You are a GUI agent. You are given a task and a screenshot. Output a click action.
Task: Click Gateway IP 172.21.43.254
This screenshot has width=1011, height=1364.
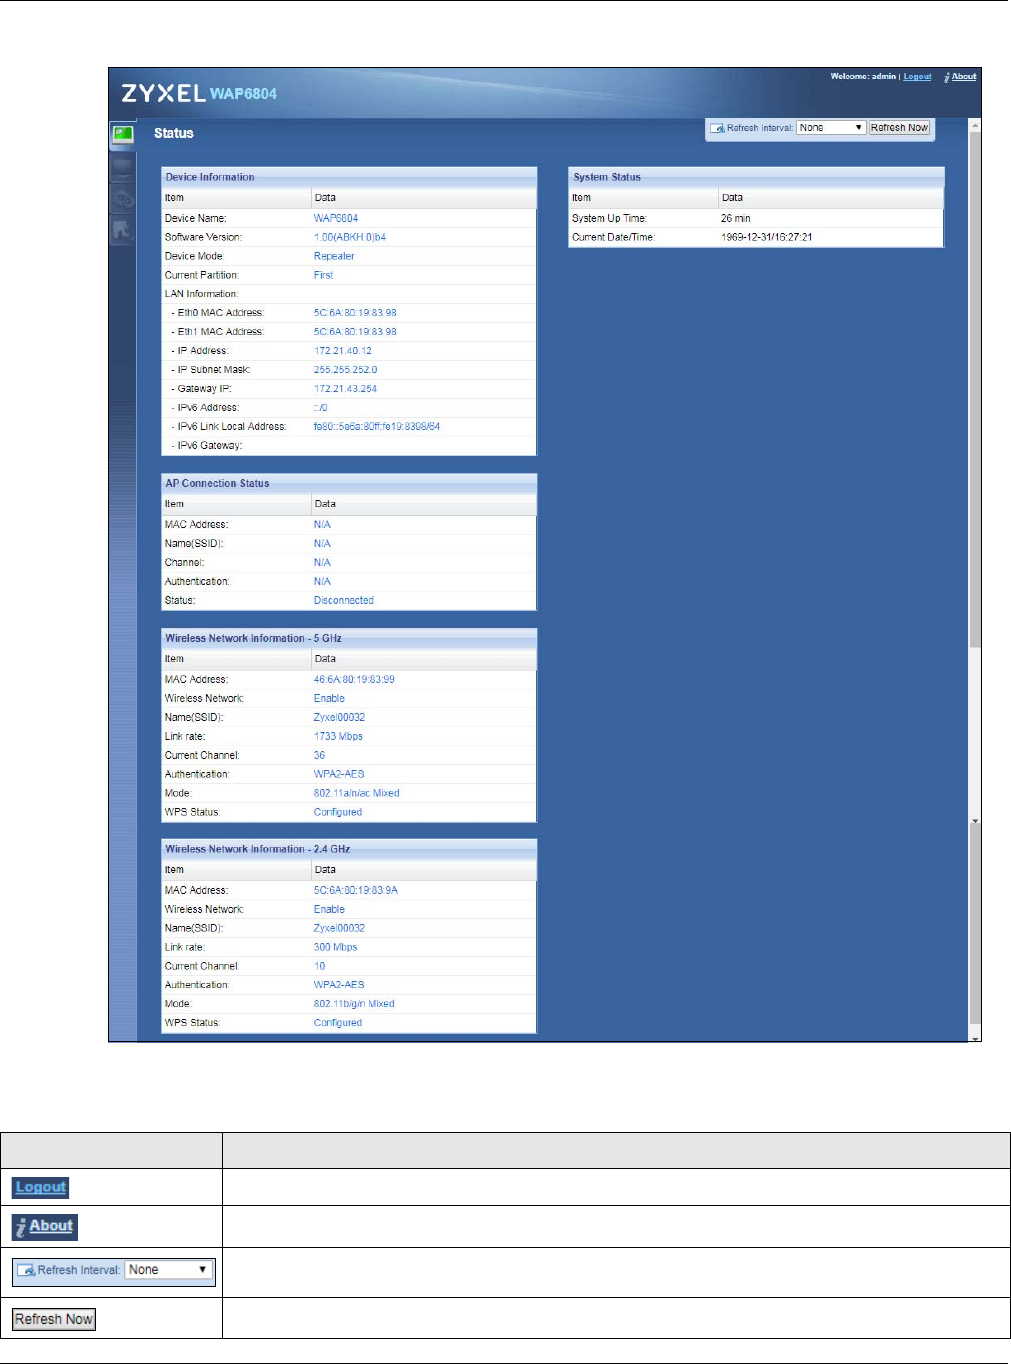pyautogui.click(x=345, y=389)
